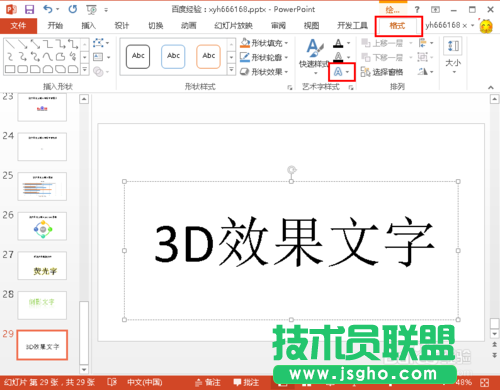
Task: Click the Text Fill A icon
Action: (x=338, y=43)
